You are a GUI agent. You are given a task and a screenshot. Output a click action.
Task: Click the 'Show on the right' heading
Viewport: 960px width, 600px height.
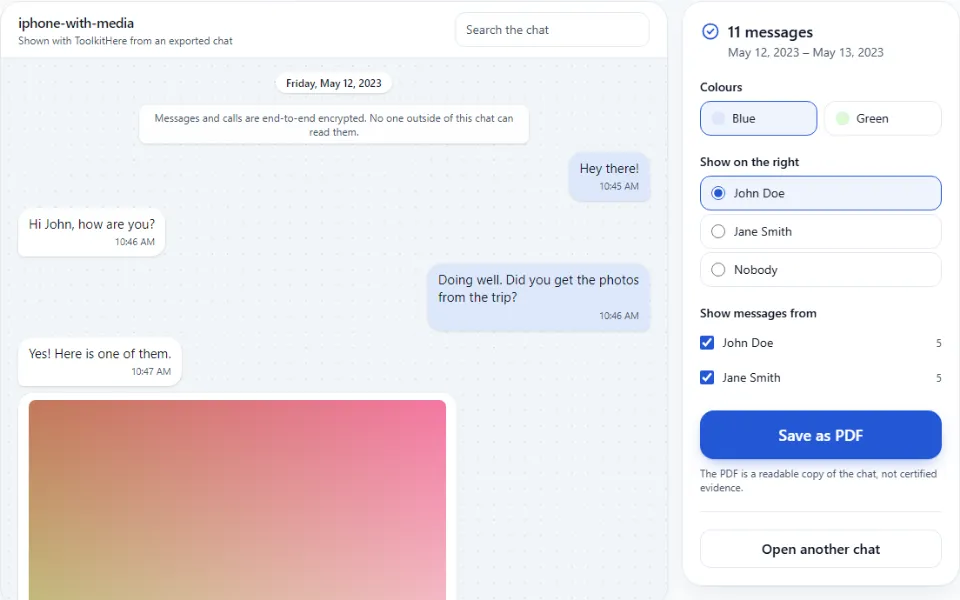749,162
